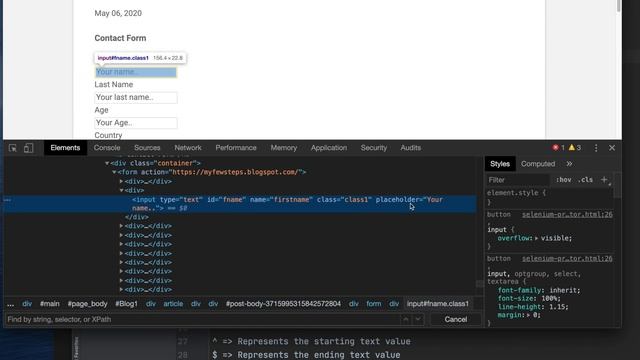This screenshot has width=640, height=360.
Task: Jump to next search result arrow
Action: coord(418,319)
